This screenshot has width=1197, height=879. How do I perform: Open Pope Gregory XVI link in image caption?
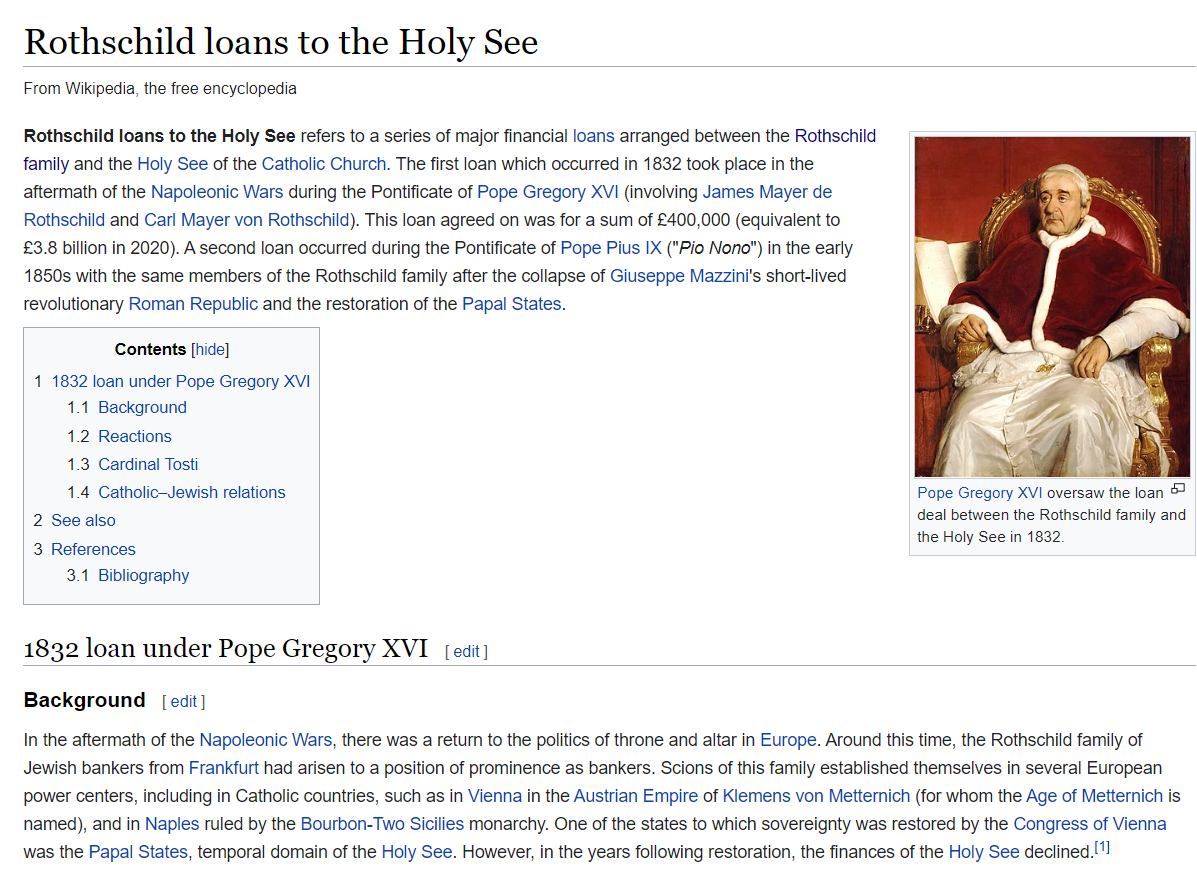pyautogui.click(x=979, y=492)
